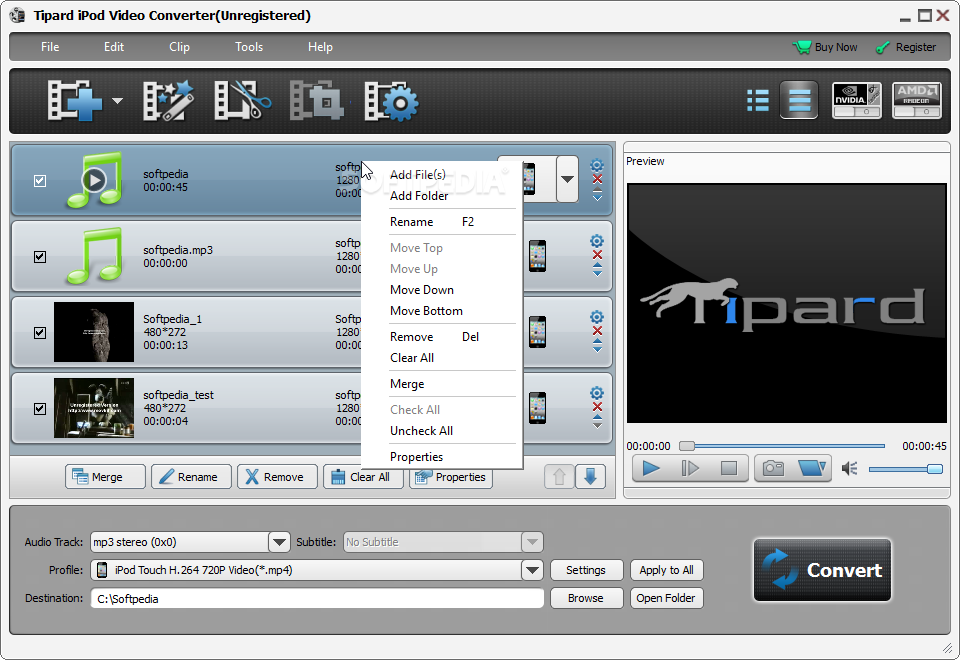This screenshot has height=660, width=960.
Task: Open the snapshot folder icon
Action: click(812, 468)
